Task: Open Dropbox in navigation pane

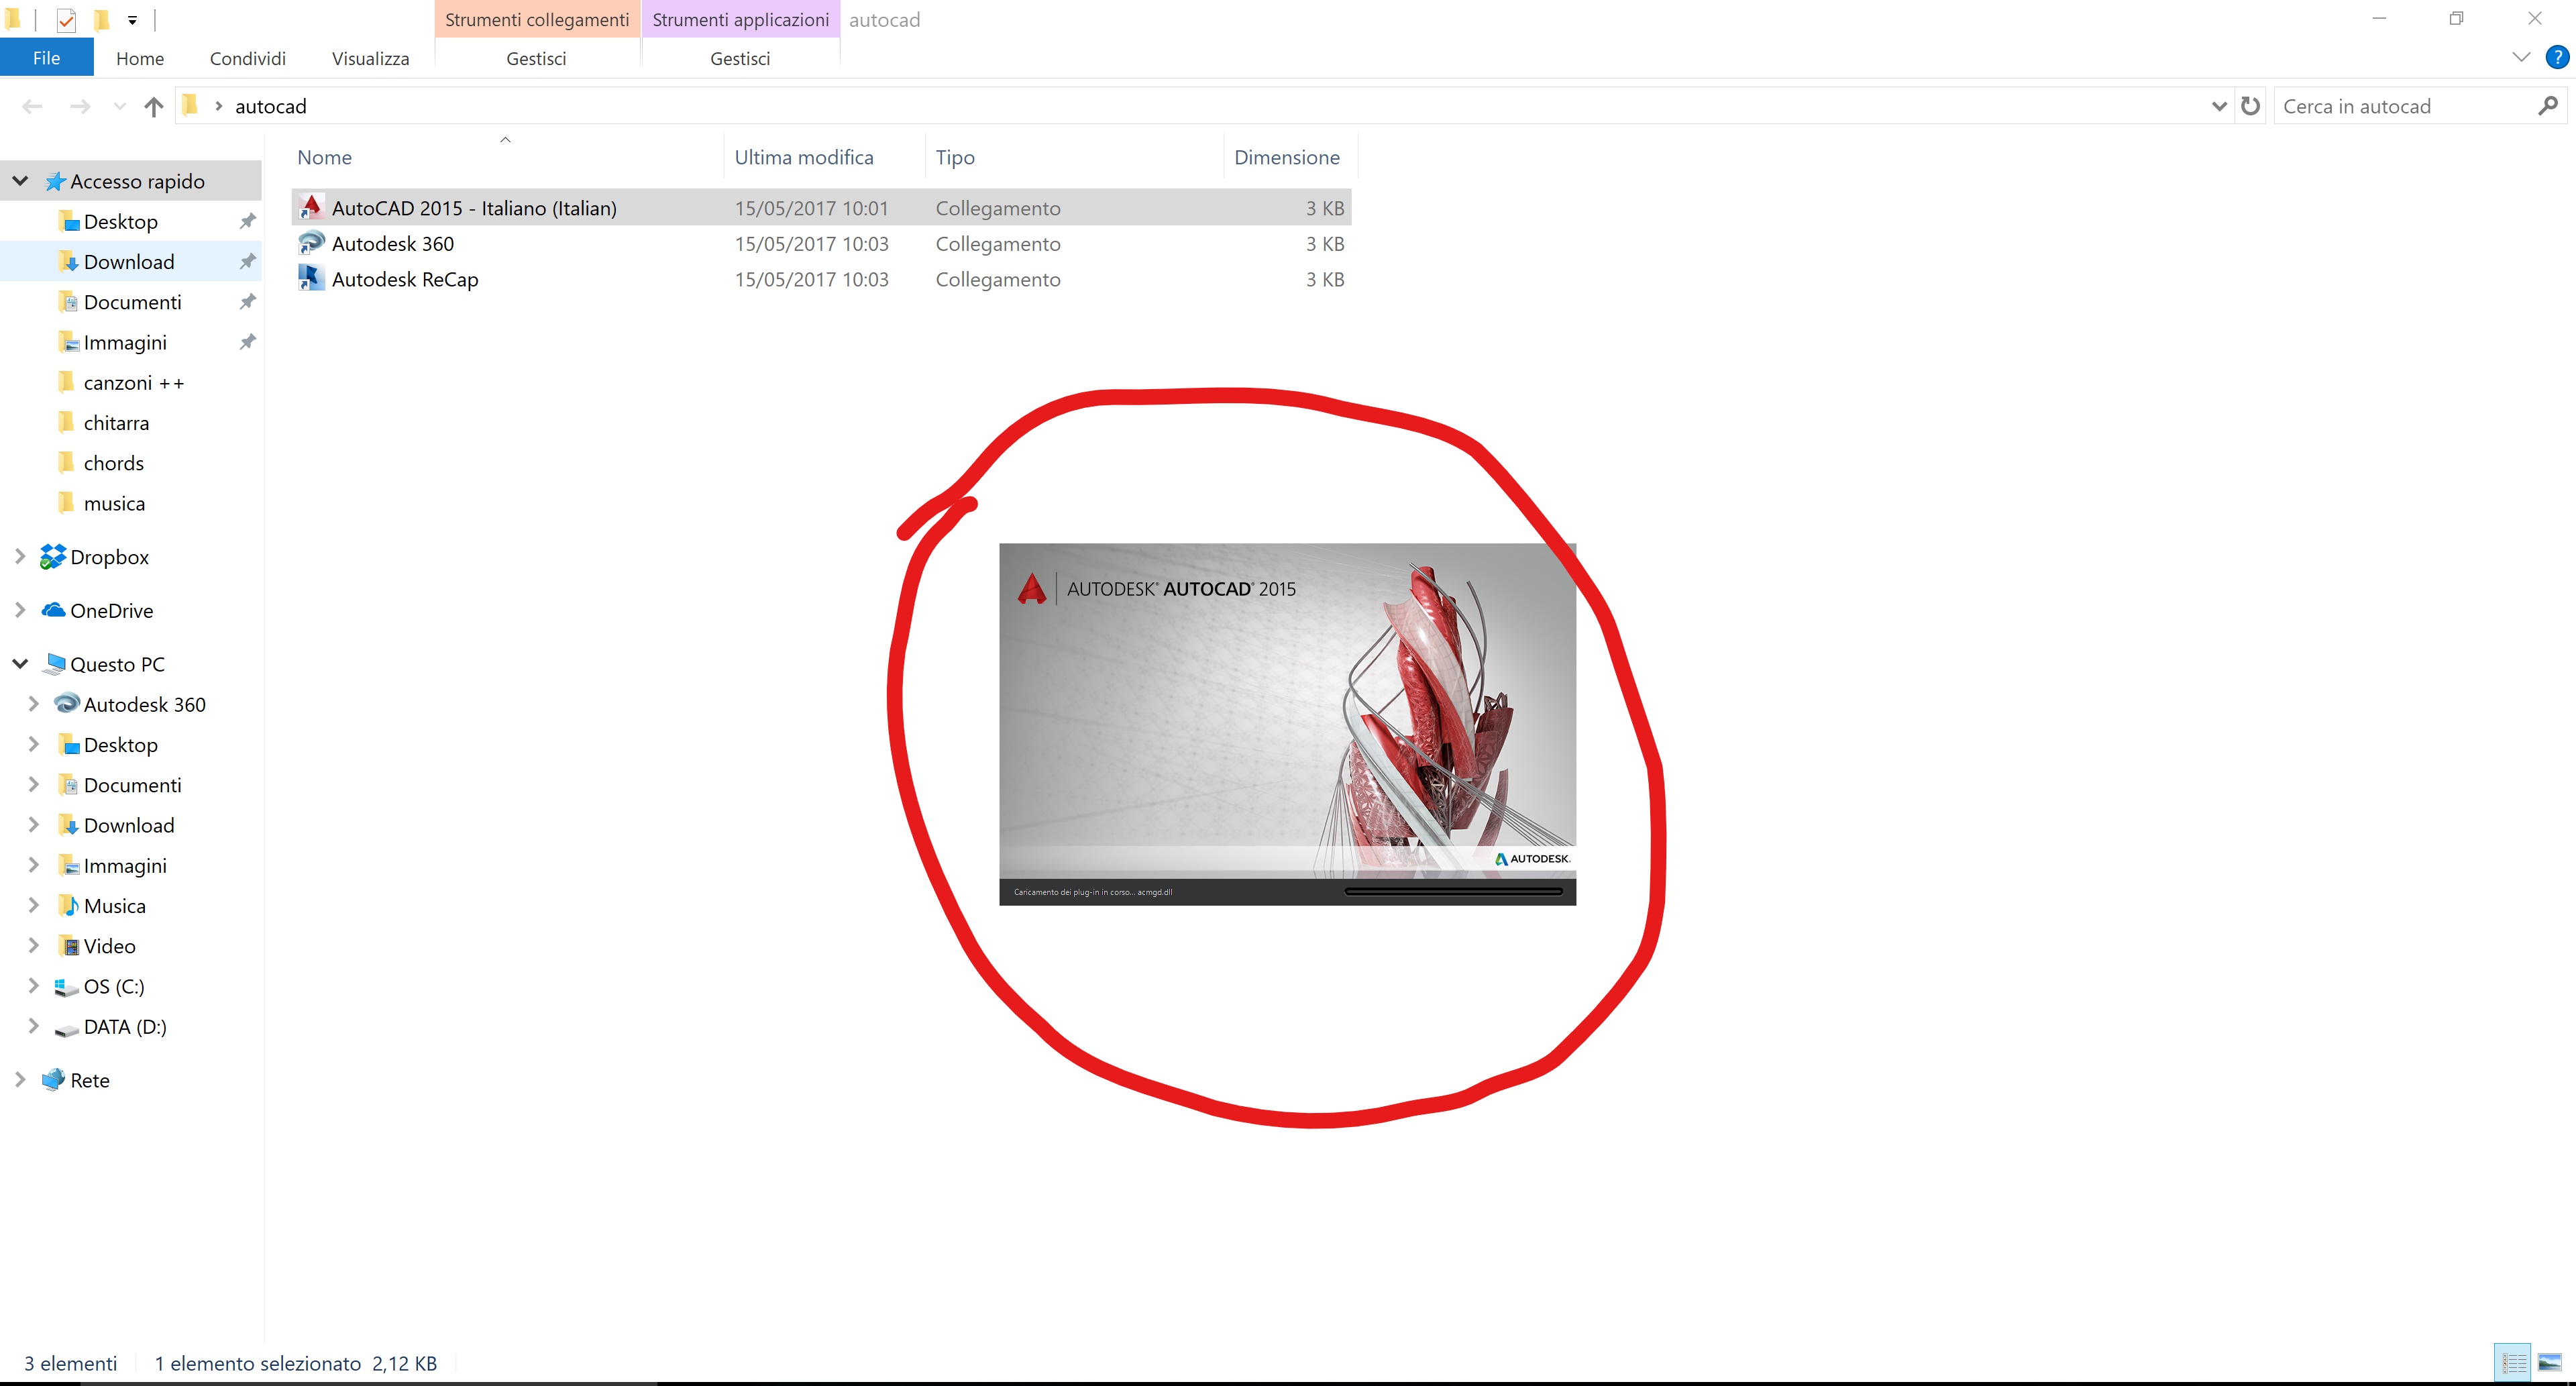Action: [x=109, y=557]
